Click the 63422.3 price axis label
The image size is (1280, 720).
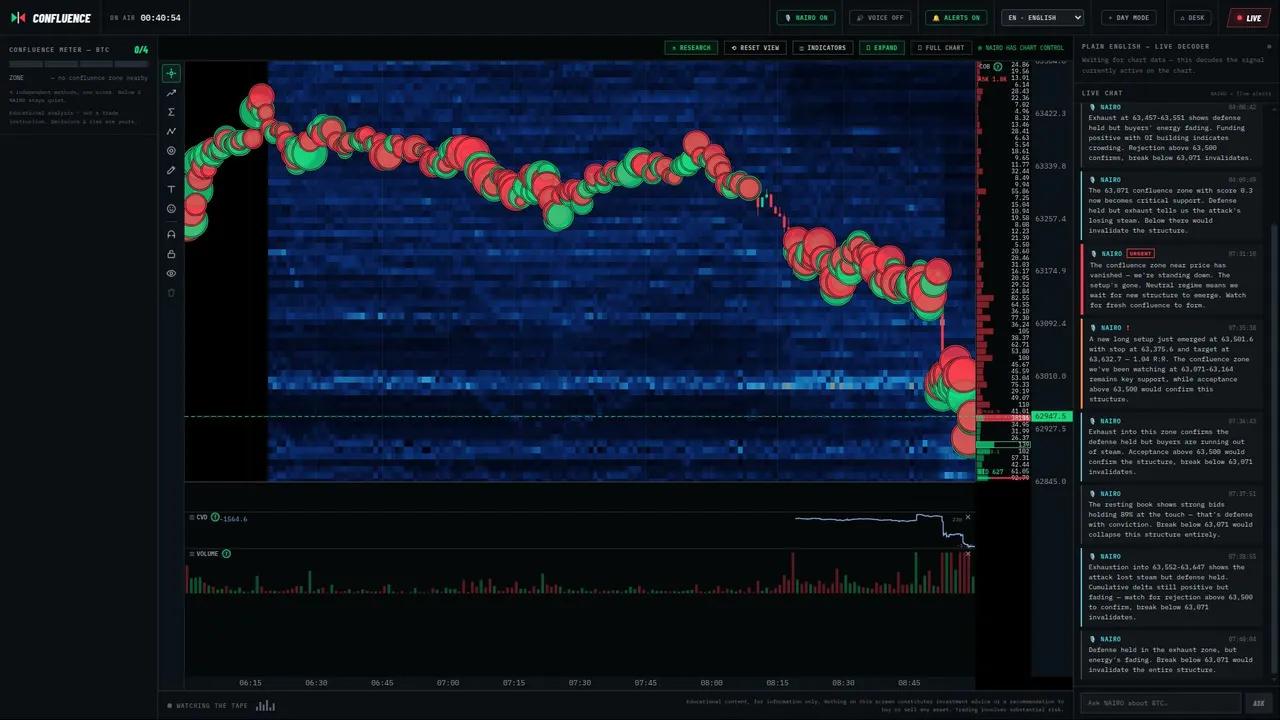click(1051, 114)
